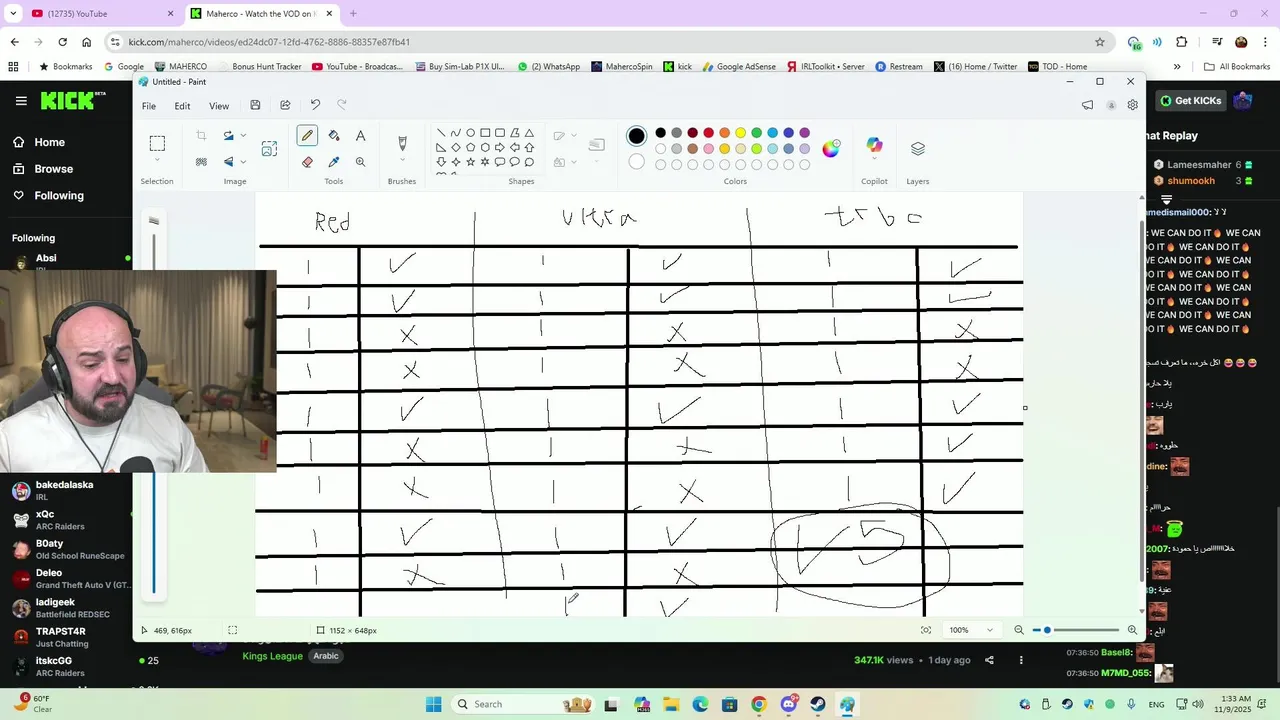This screenshot has width=1280, height=720.
Task: Open the File menu in Paint
Action: point(149,106)
